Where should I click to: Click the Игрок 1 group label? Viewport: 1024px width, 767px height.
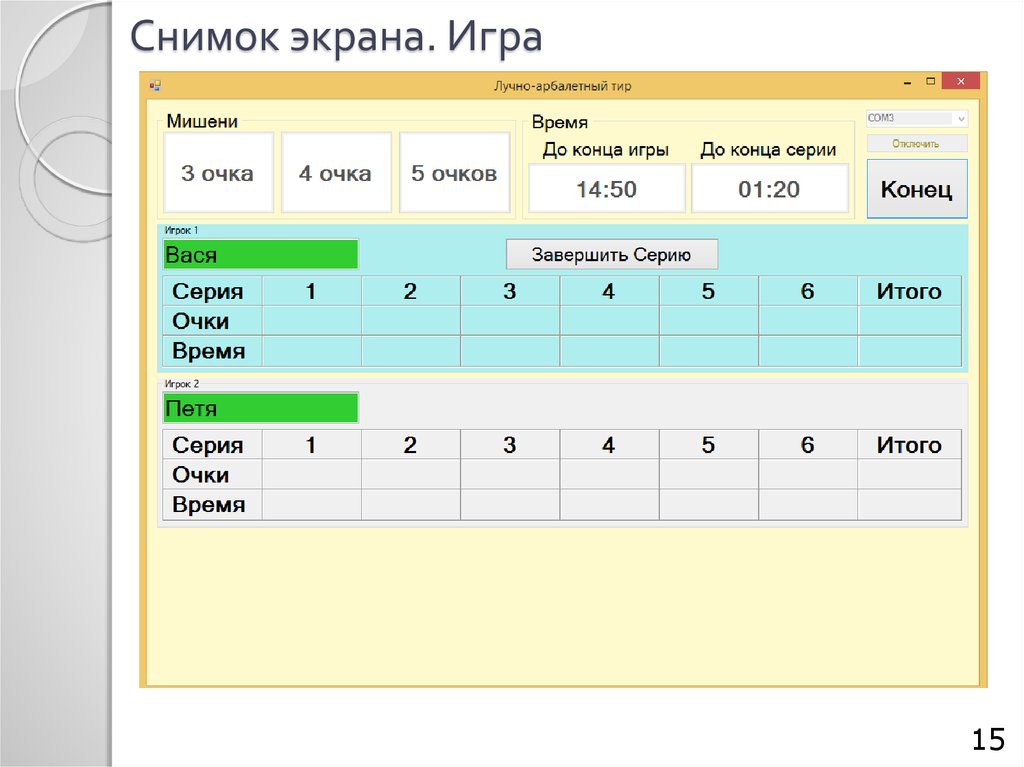tap(180, 228)
